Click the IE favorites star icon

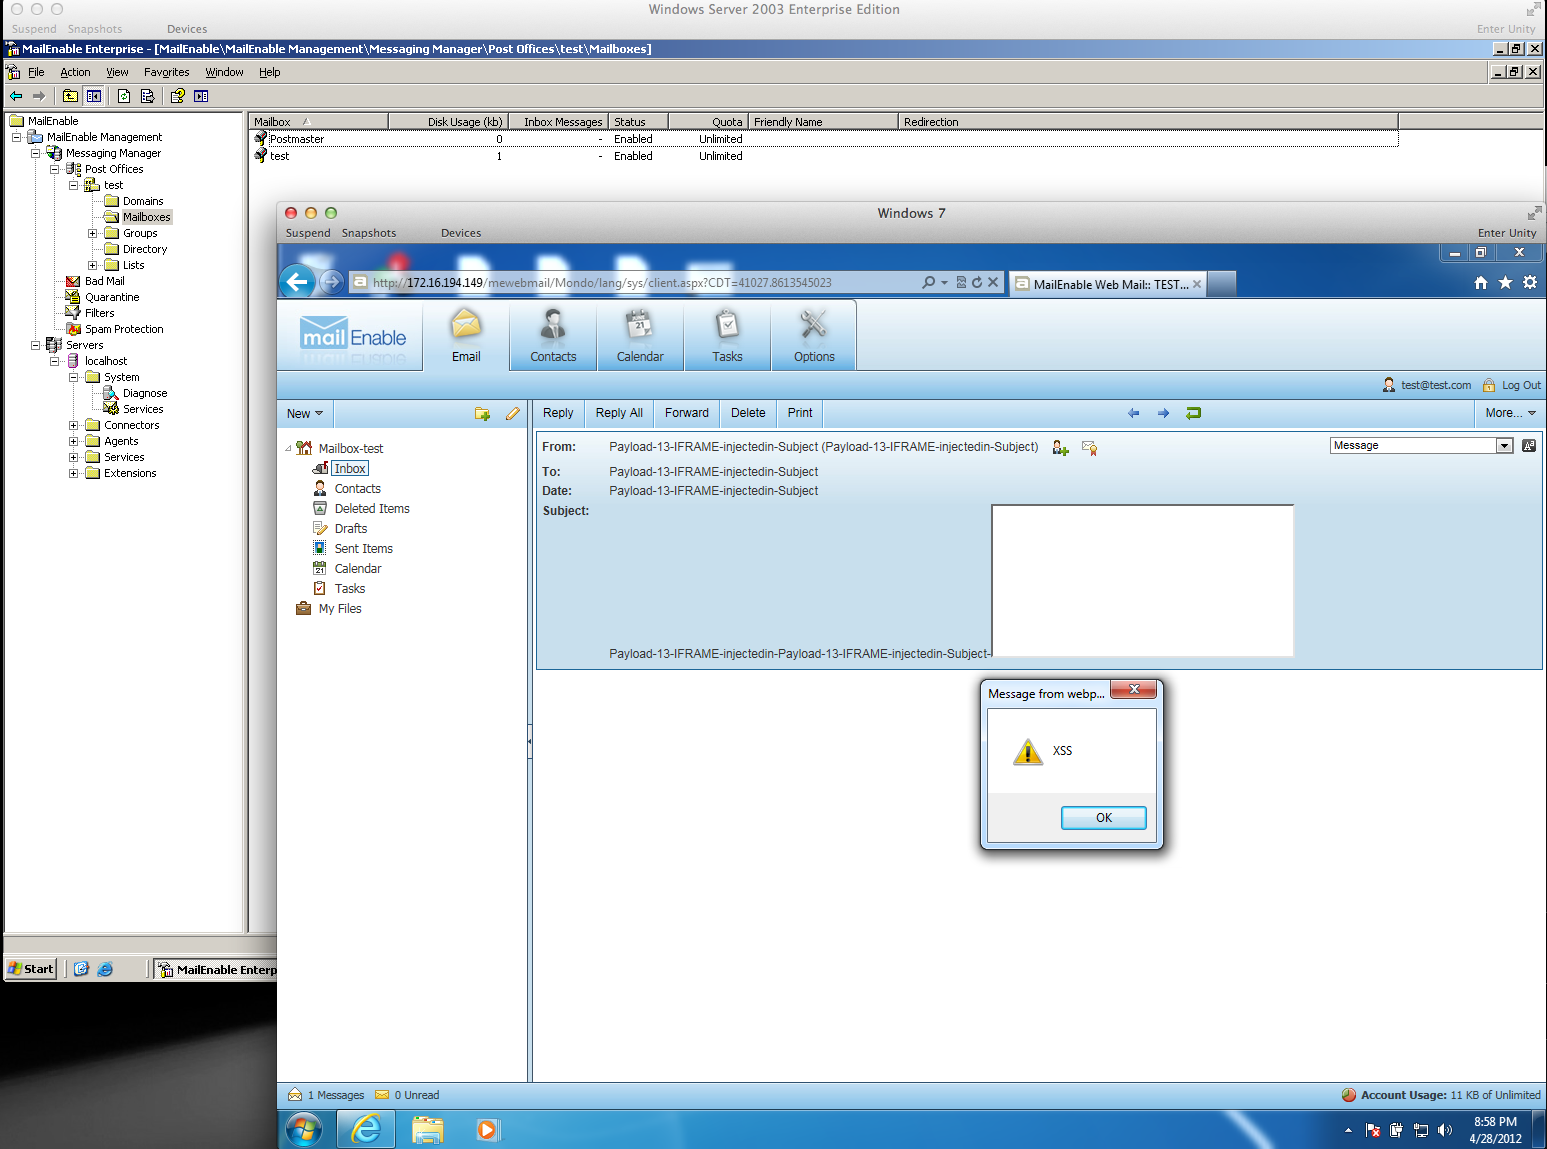coord(1505,283)
